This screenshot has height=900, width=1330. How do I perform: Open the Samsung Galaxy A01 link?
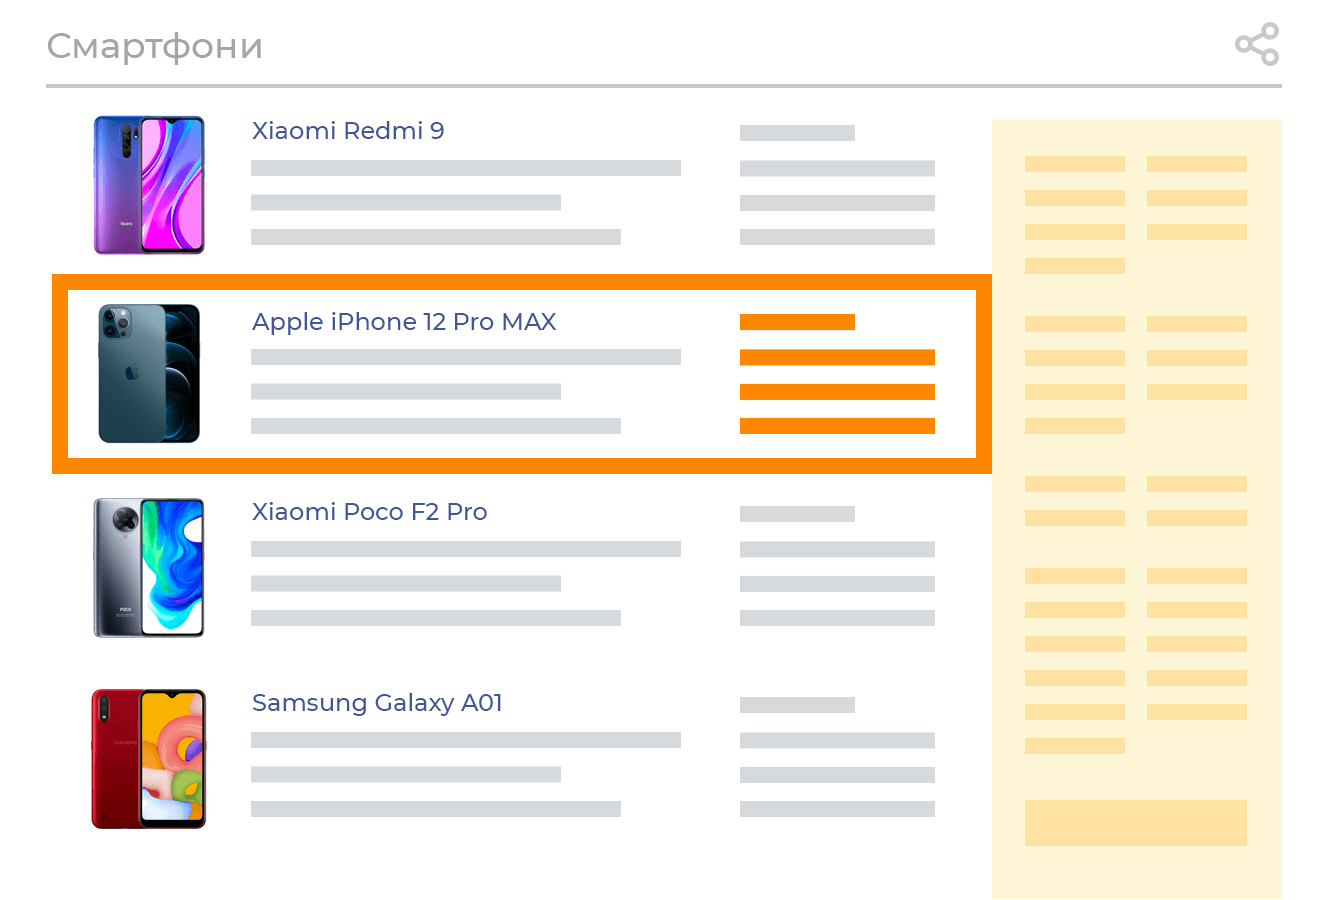(x=377, y=703)
